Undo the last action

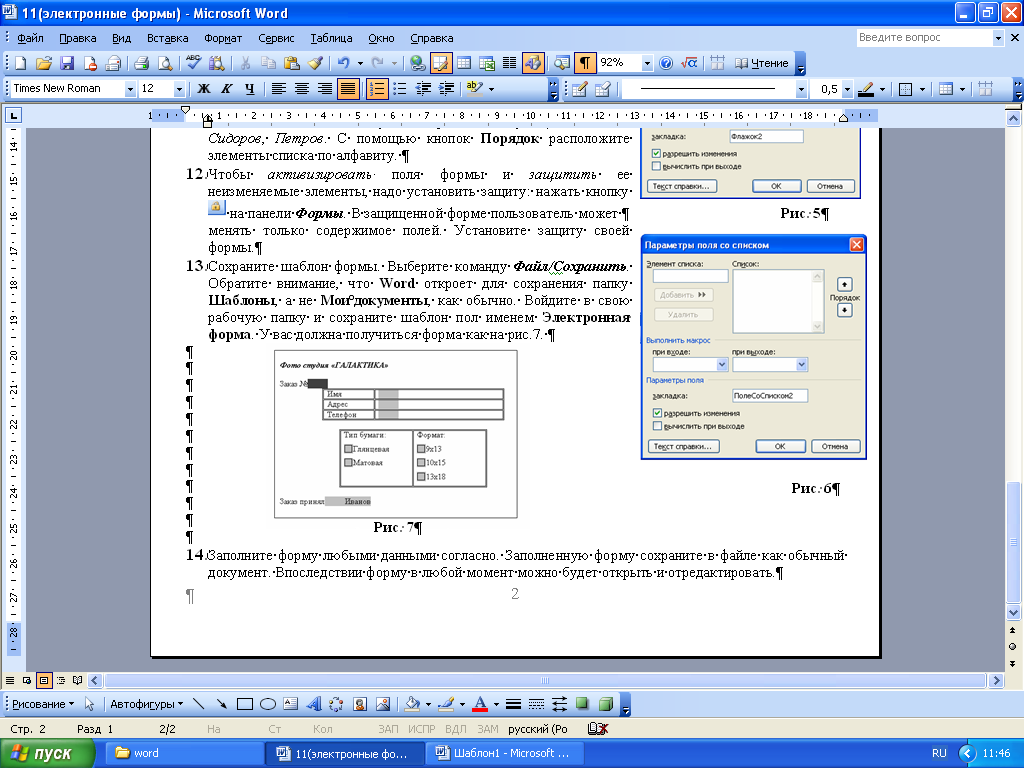[344, 63]
